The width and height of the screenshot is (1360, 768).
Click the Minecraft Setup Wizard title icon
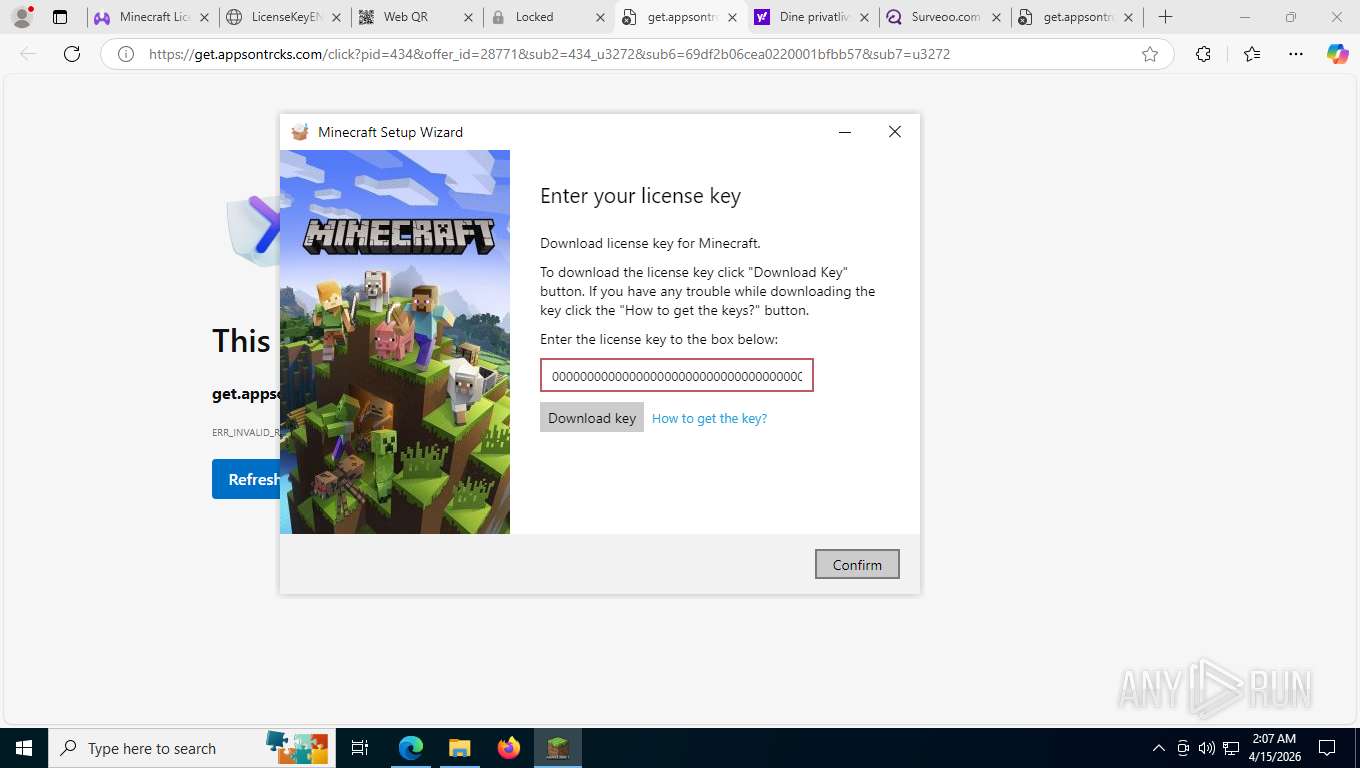(299, 132)
